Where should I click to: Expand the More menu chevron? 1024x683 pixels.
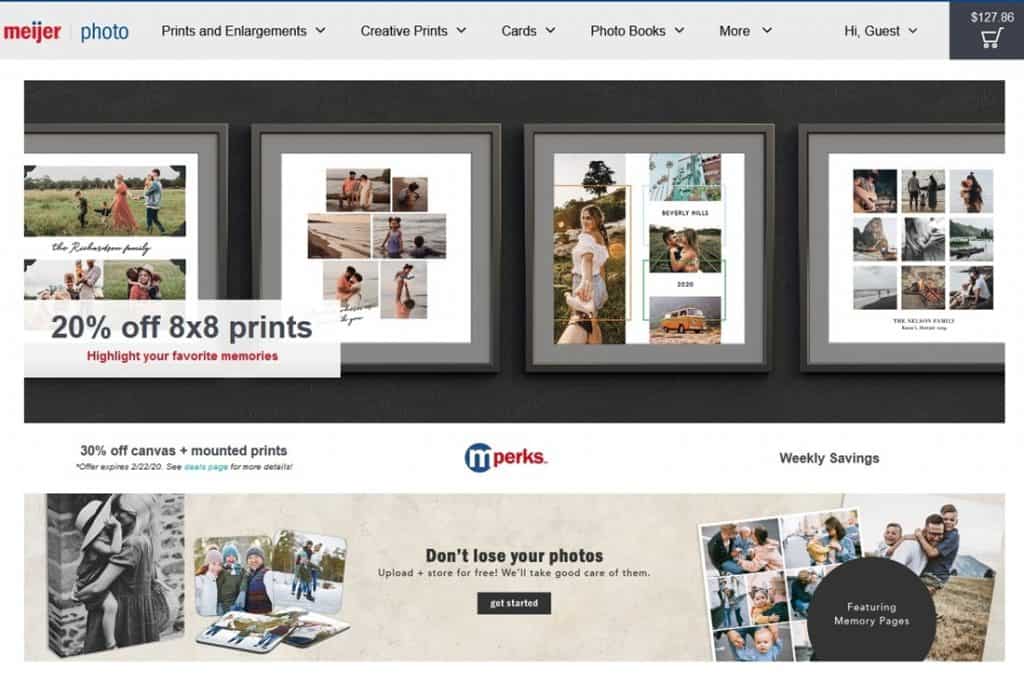coord(767,31)
